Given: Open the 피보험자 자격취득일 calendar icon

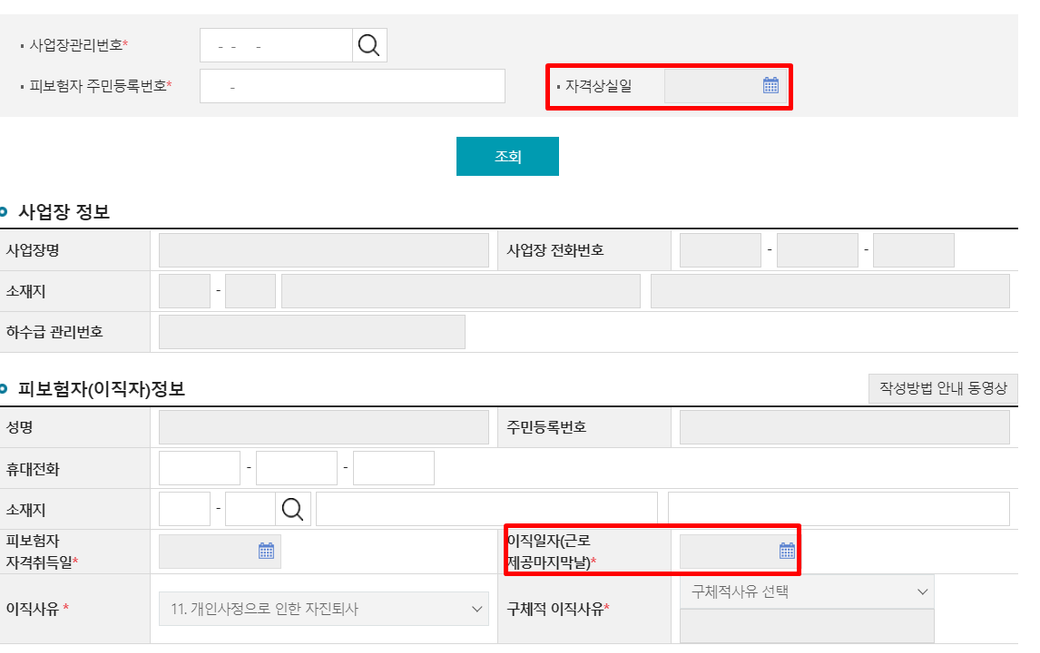Looking at the screenshot, I should [266, 551].
